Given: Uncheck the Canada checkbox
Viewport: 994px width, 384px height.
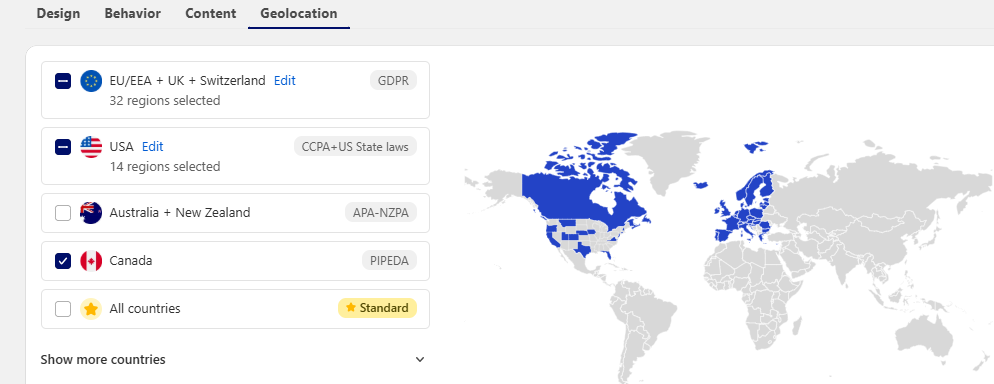Looking at the screenshot, I should pyautogui.click(x=63, y=261).
